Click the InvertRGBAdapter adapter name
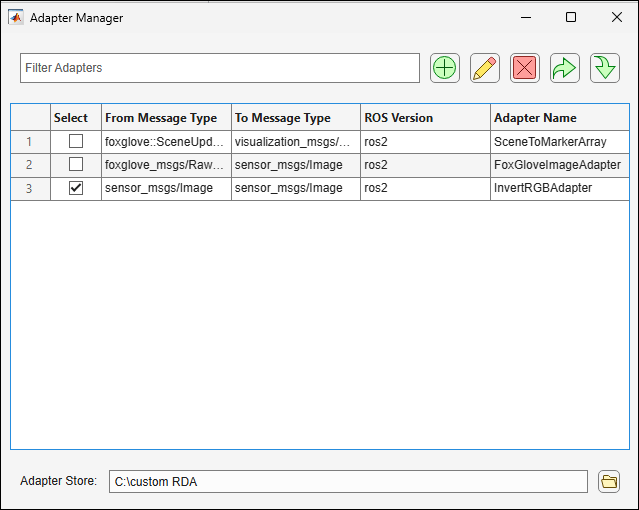This screenshot has height=510, width=639. click(x=560, y=188)
